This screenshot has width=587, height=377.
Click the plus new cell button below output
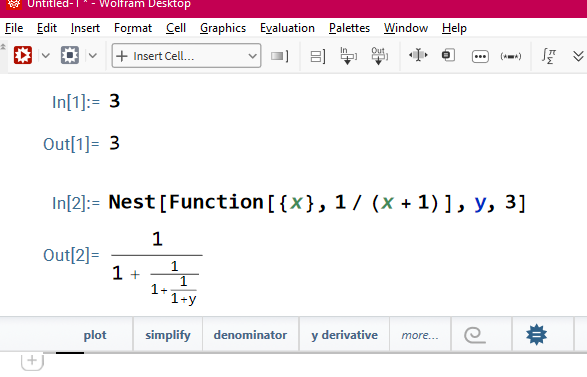(x=32, y=361)
